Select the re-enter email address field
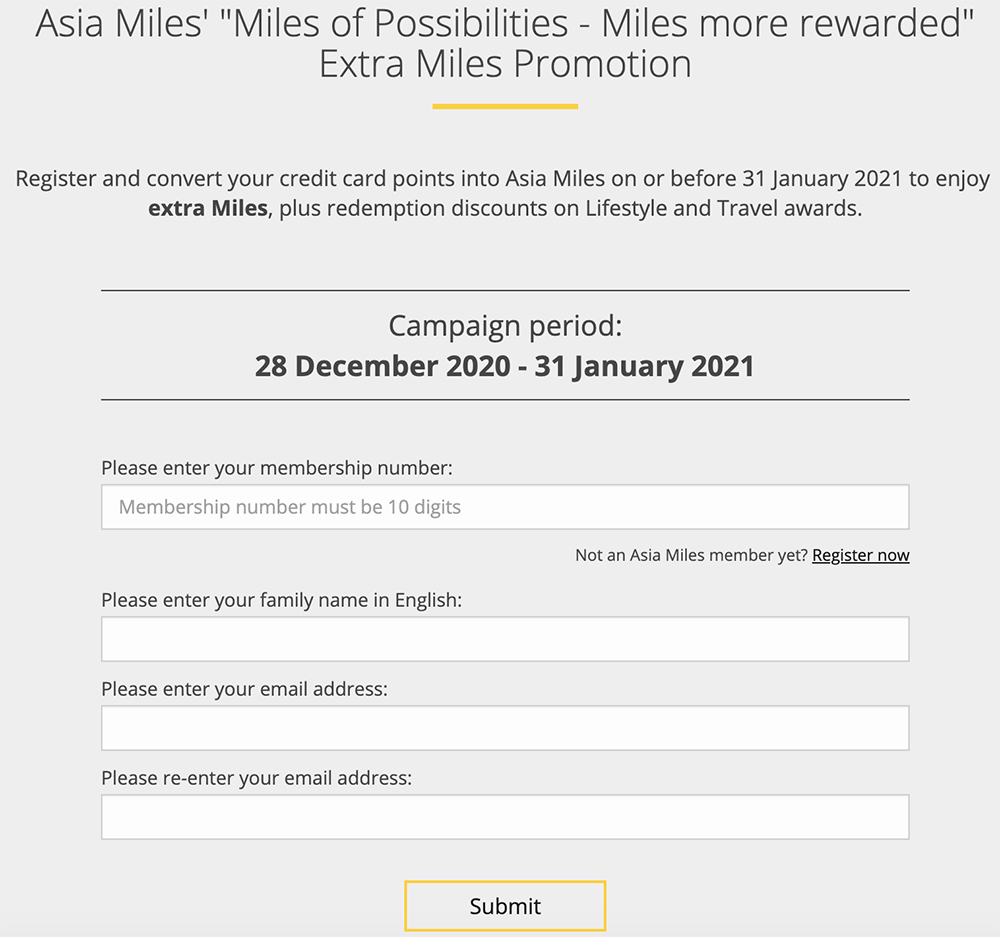The width and height of the screenshot is (1000, 937). (505, 817)
